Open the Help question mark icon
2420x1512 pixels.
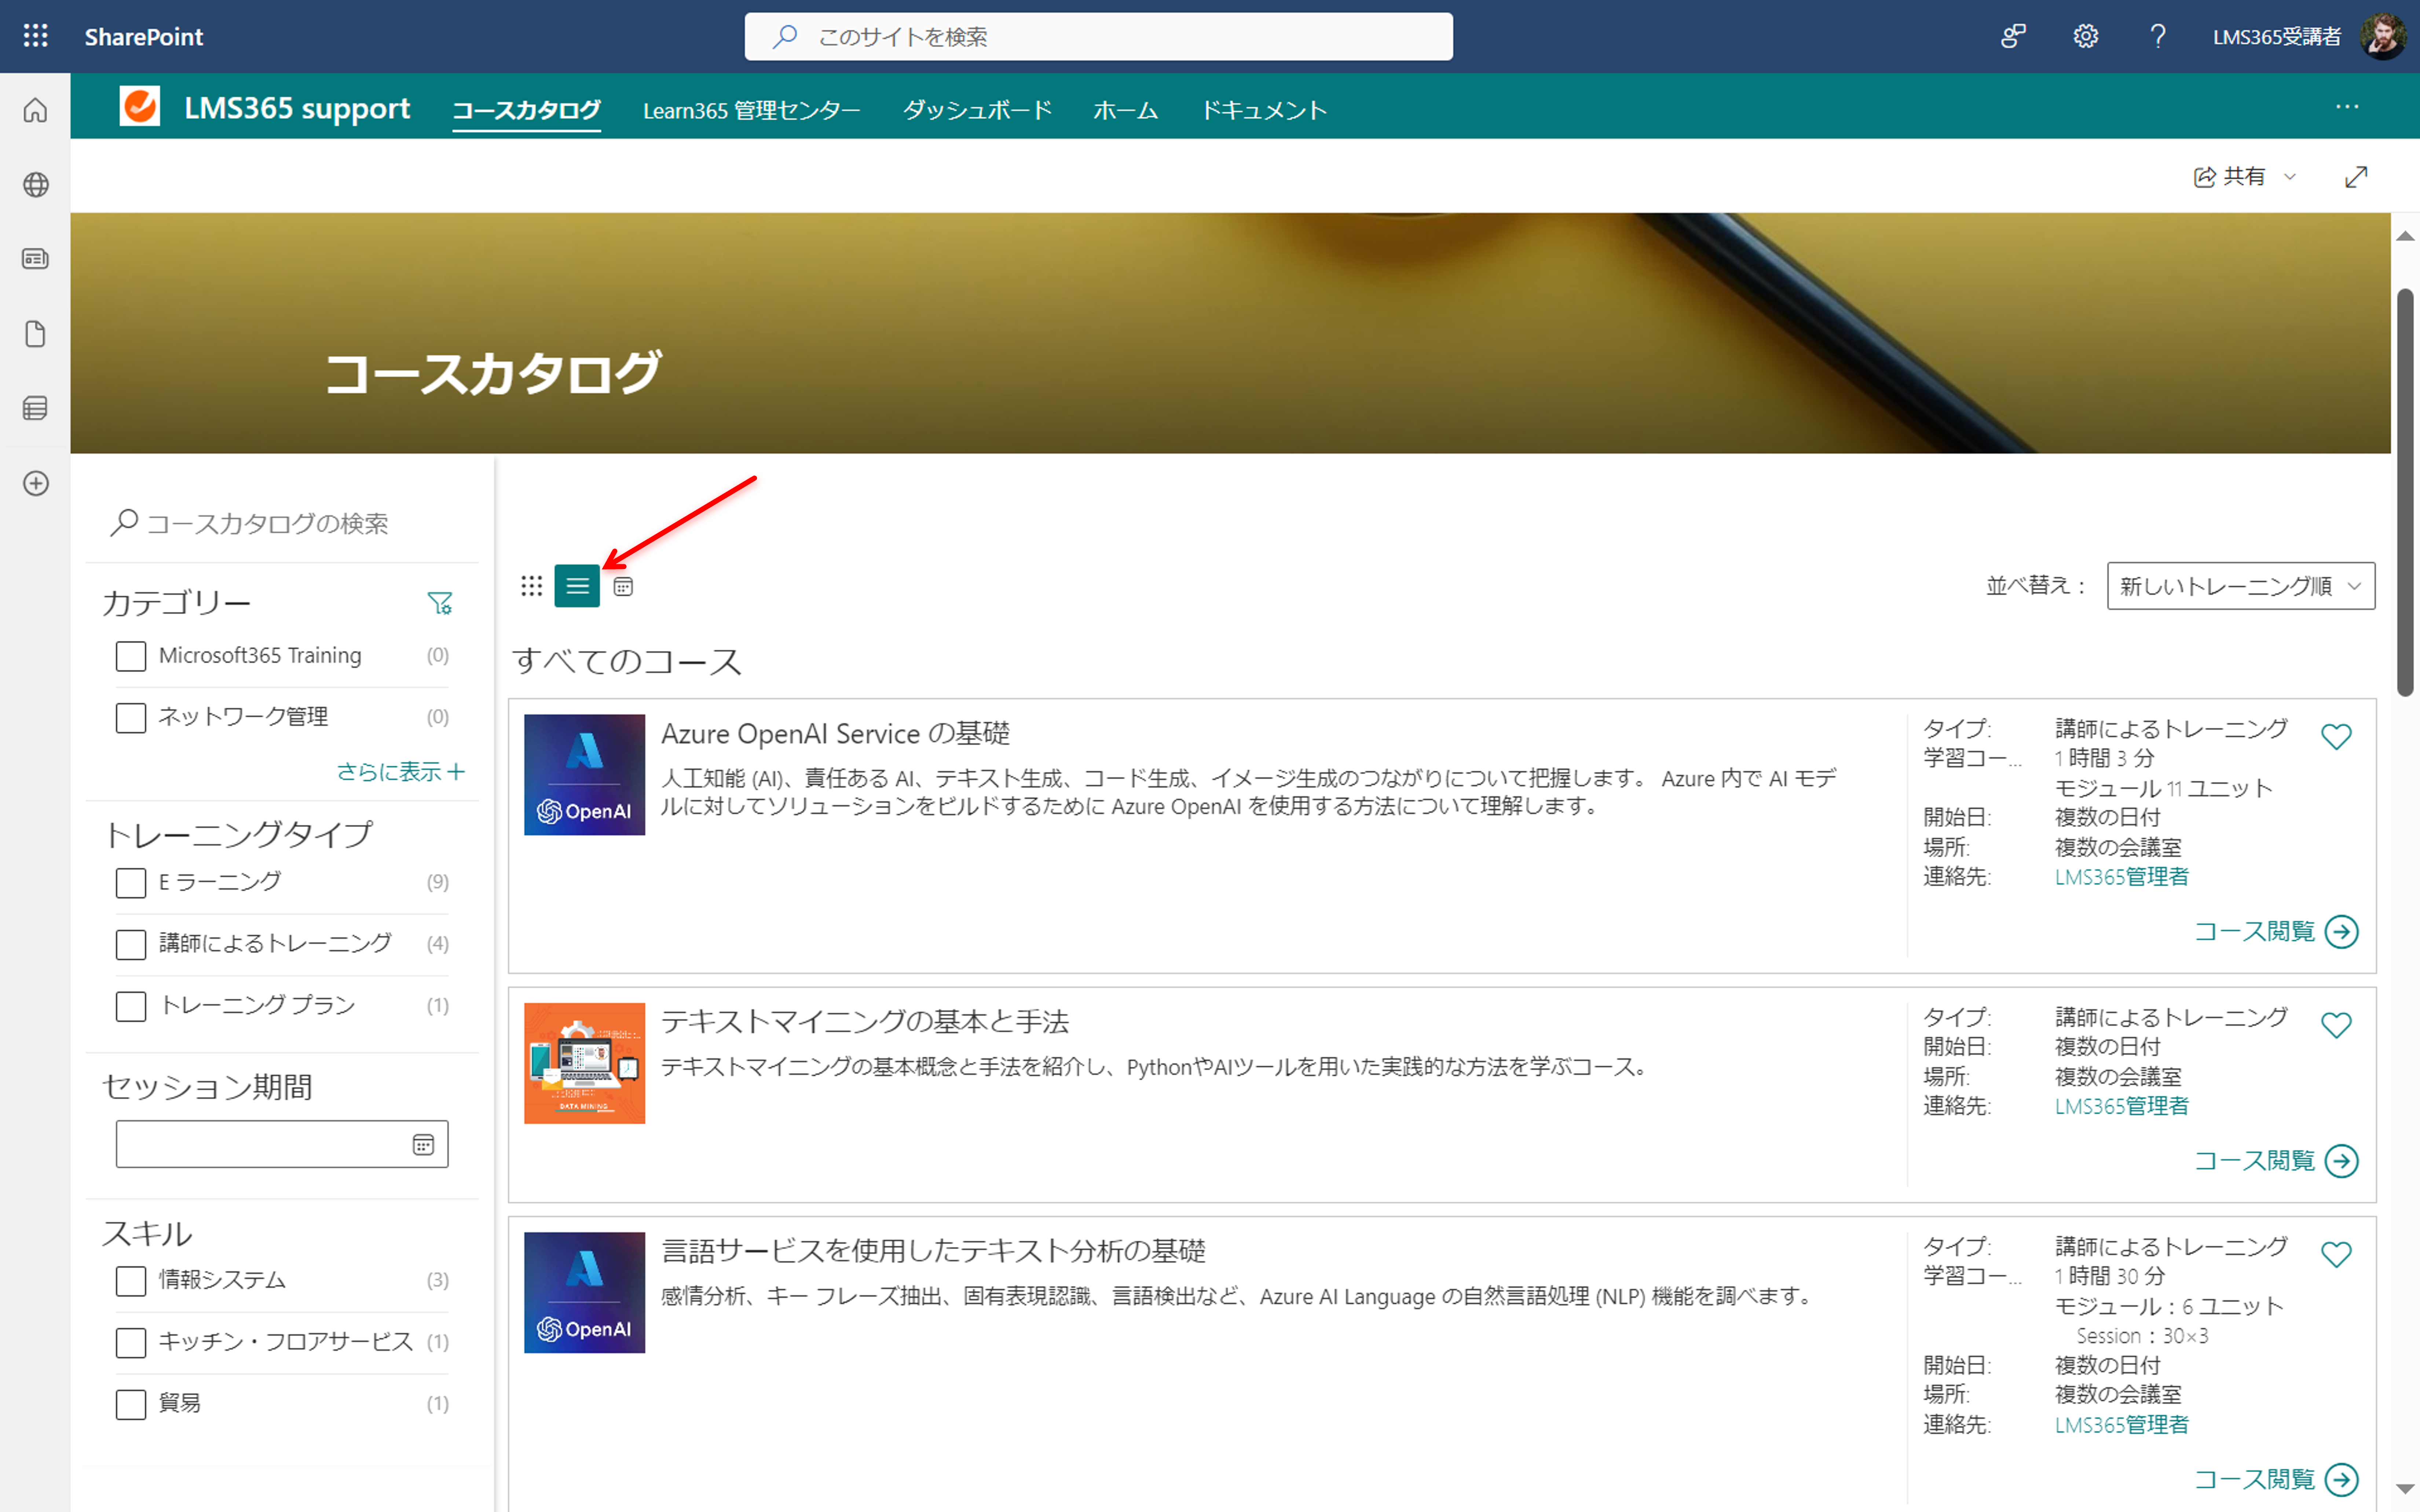coord(2158,36)
